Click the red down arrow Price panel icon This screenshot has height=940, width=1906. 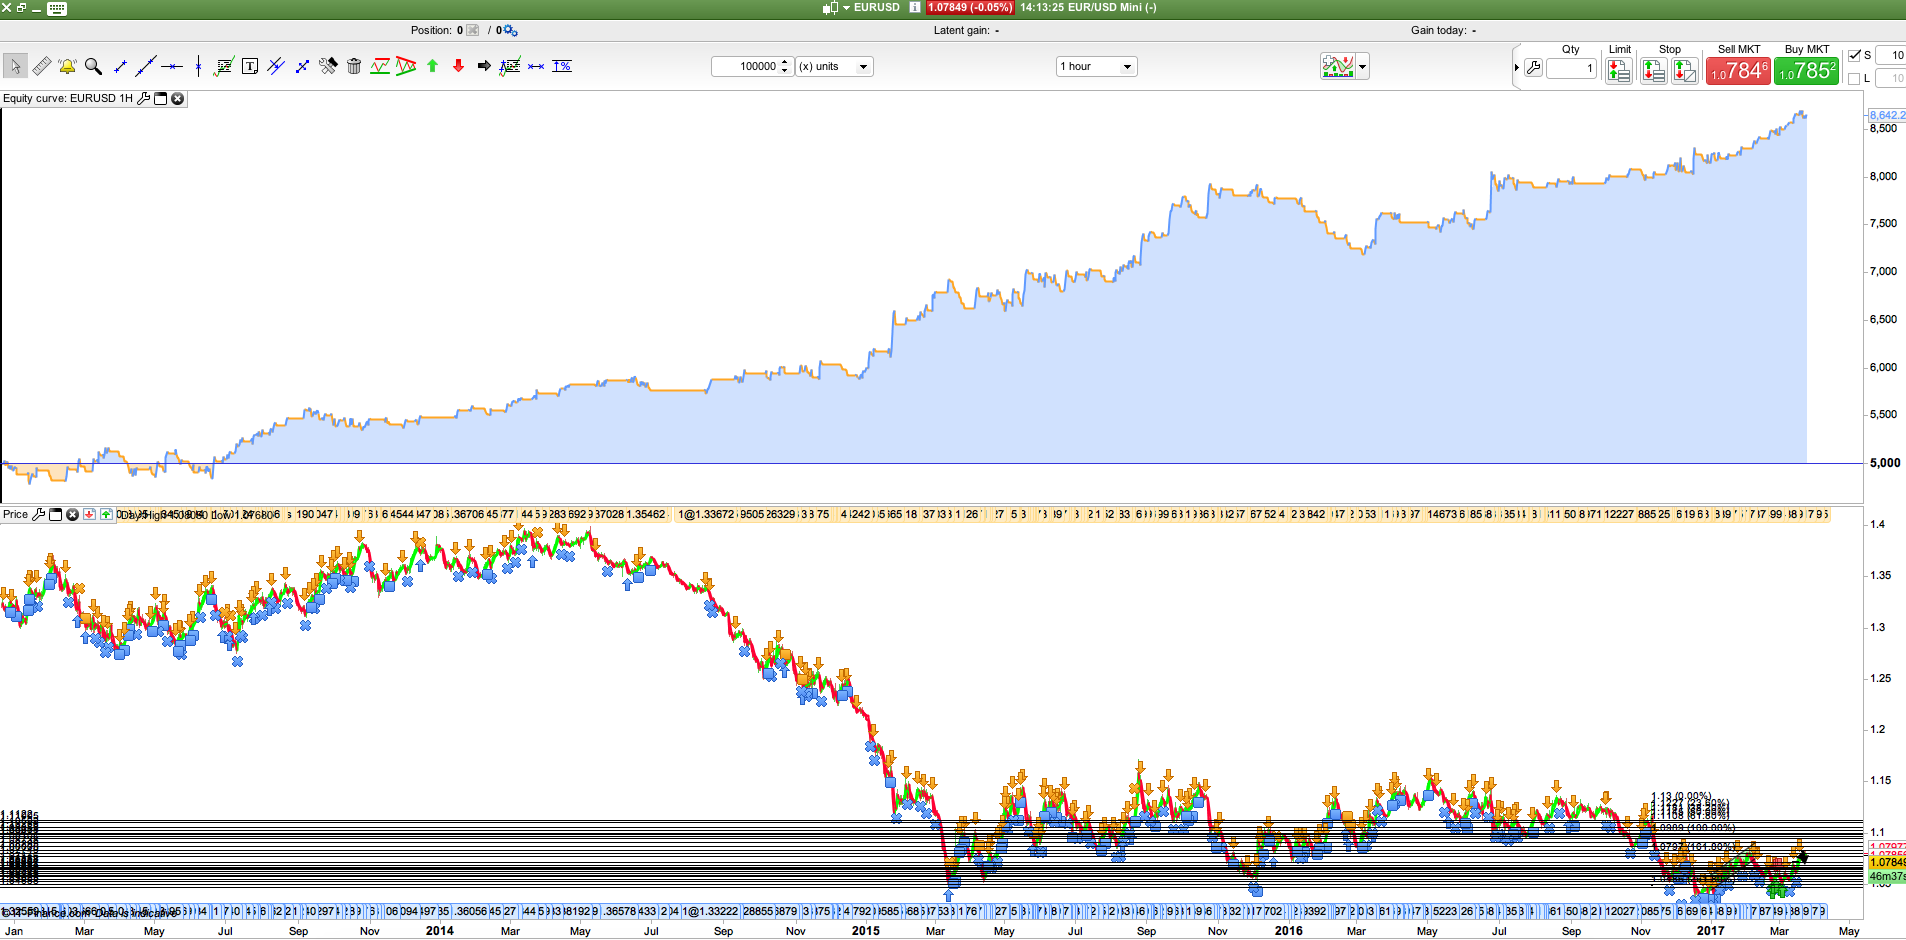(x=89, y=514)
